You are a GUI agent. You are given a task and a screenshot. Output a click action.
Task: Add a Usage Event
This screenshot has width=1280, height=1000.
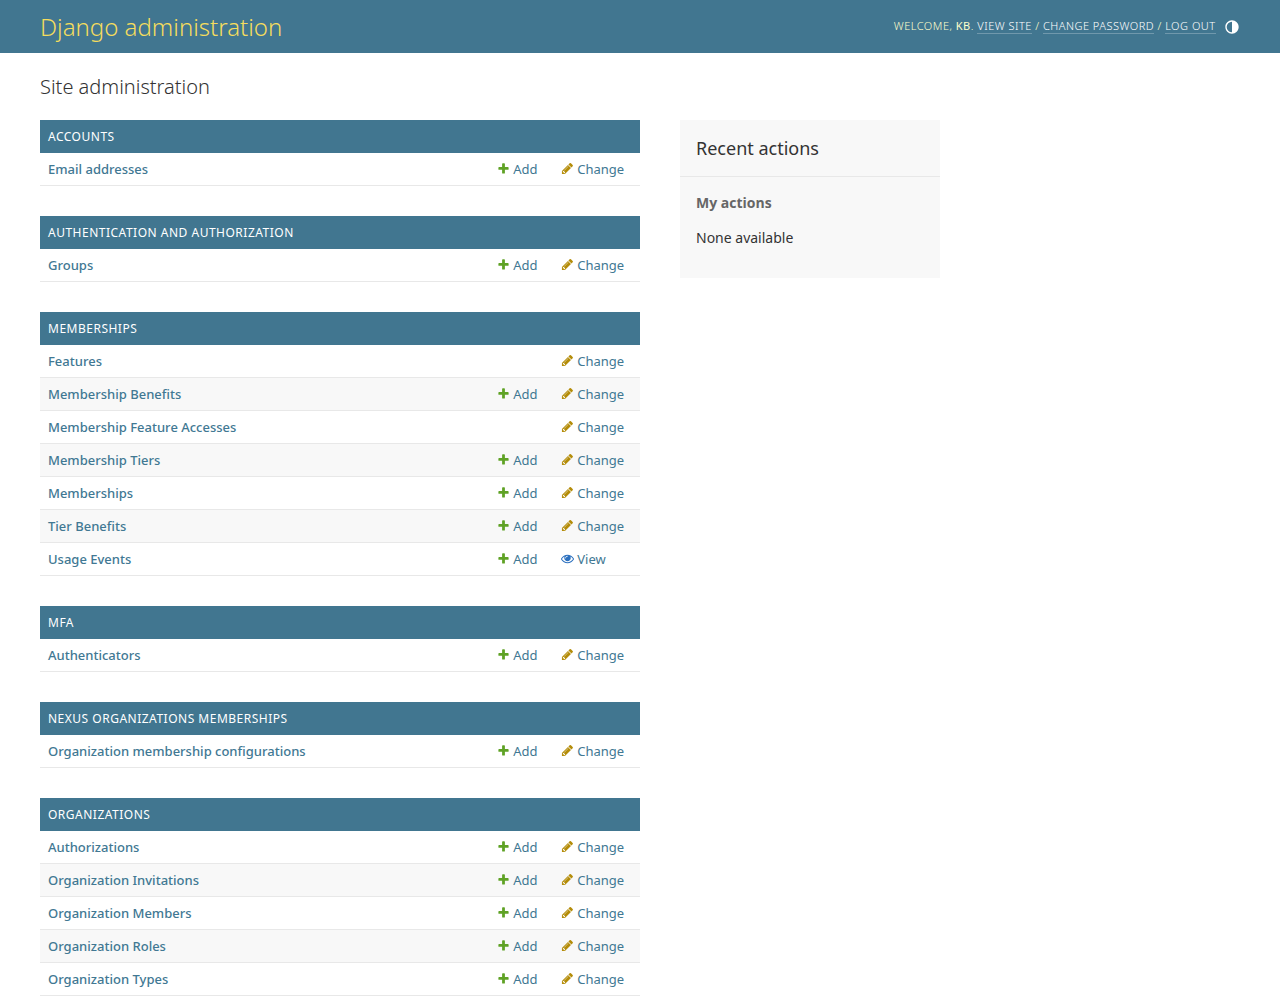(x=518, y=559)
